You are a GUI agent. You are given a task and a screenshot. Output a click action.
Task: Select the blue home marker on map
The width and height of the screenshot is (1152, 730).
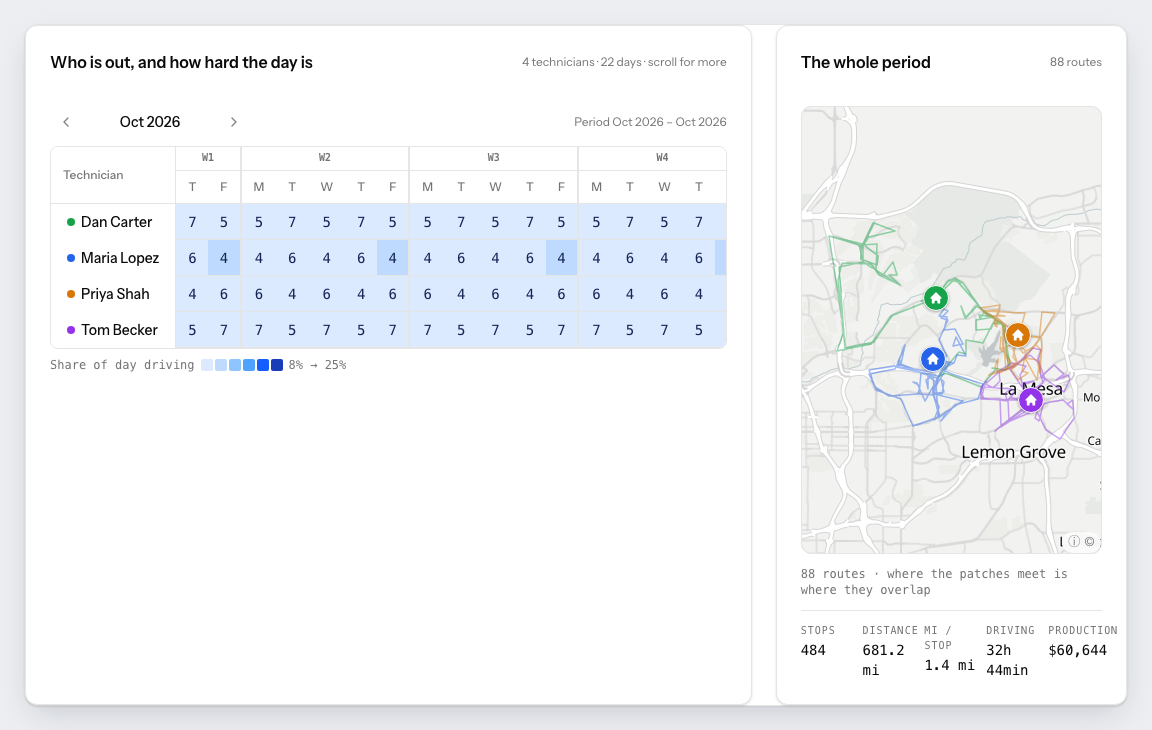(x=933, y=359)
